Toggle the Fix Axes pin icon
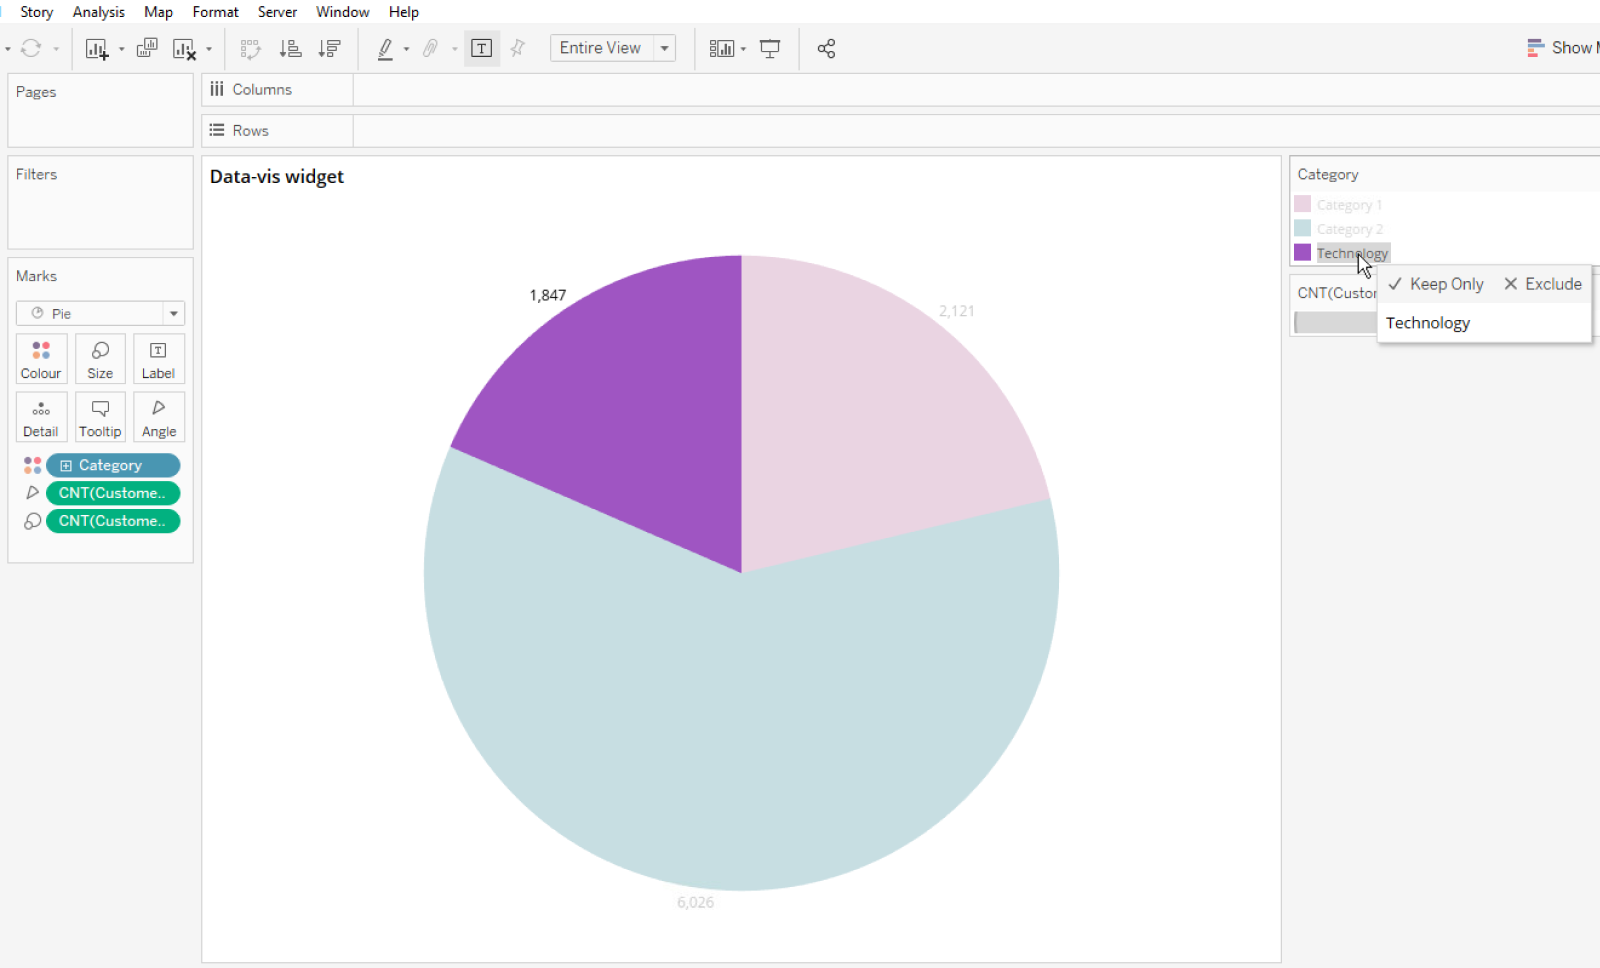Screen dimensions: 1600x968 coord(518,47)
